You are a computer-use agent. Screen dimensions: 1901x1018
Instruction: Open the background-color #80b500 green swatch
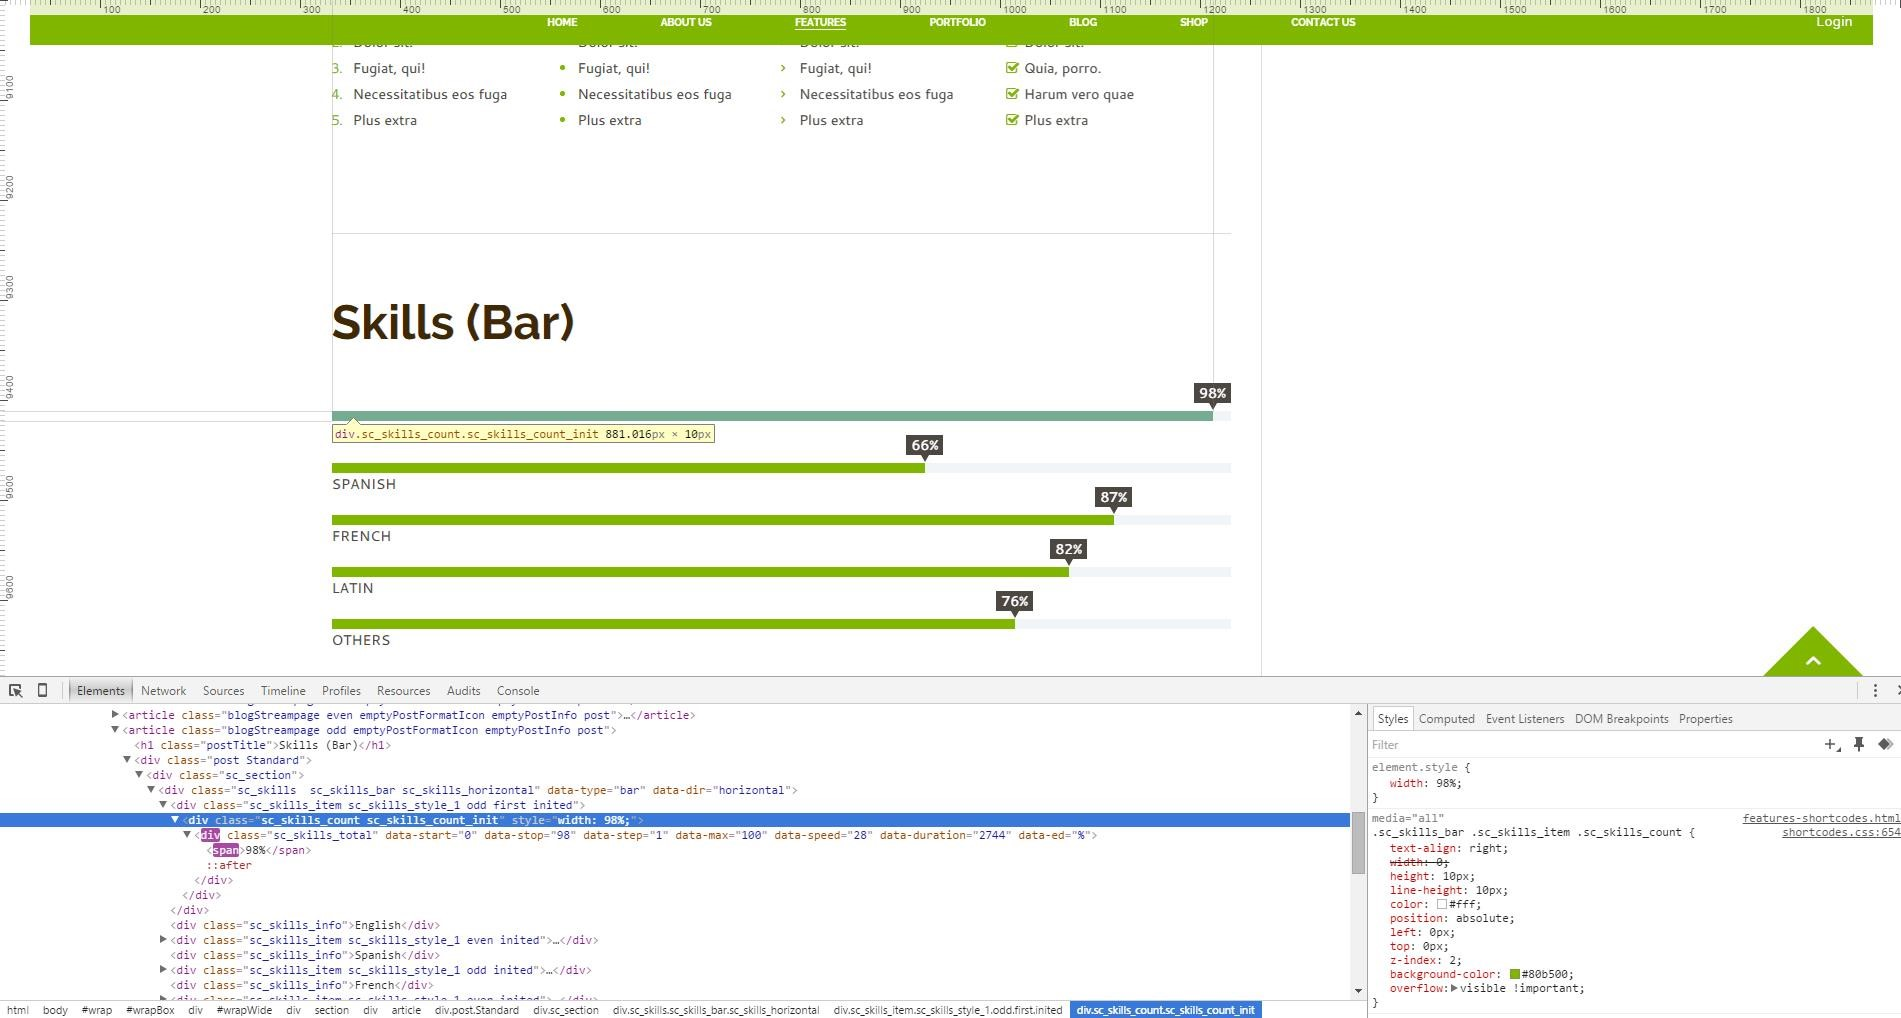[1515, 974]
